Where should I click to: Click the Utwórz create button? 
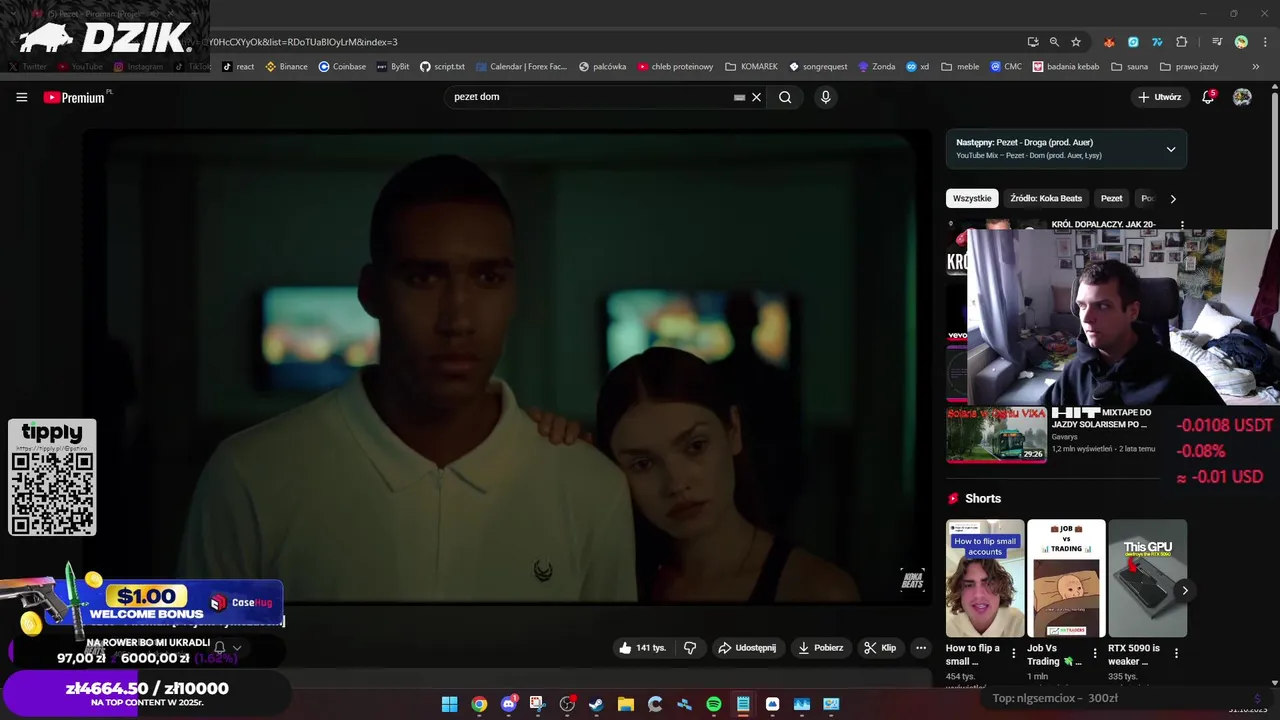coord(1160,97)
